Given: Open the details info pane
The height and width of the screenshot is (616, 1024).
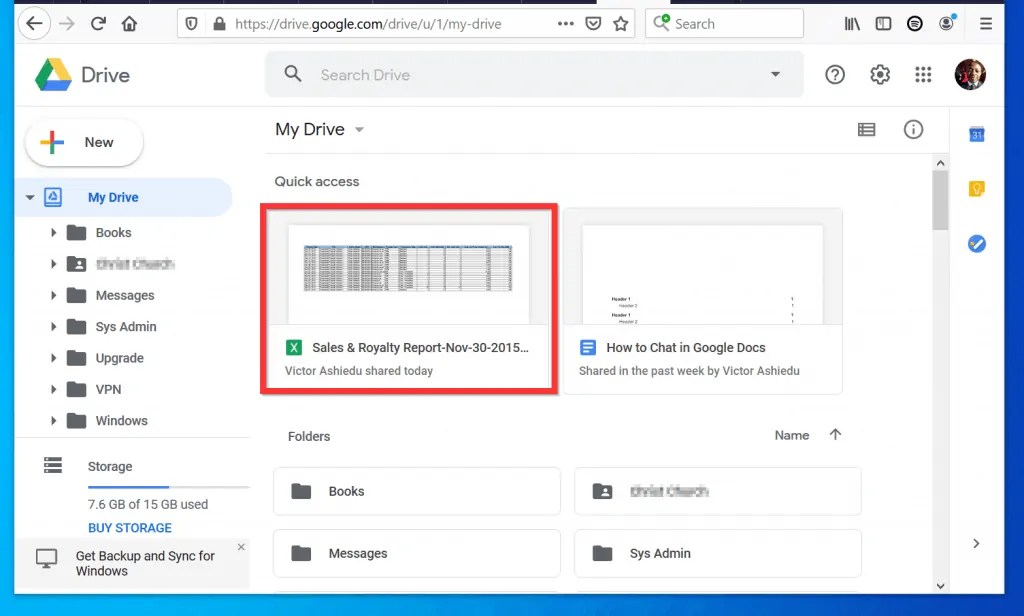Looking at the screenshot, I should 913,129.
